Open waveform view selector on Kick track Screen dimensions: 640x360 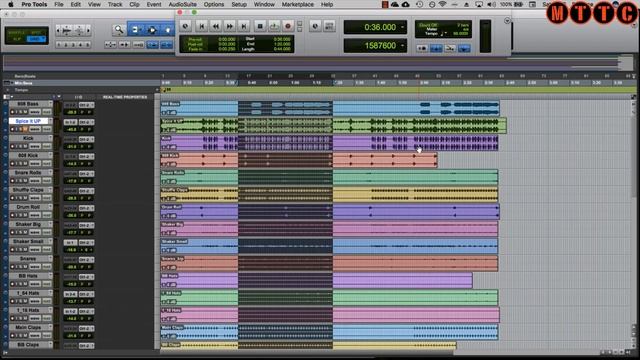tap(35, 146)
